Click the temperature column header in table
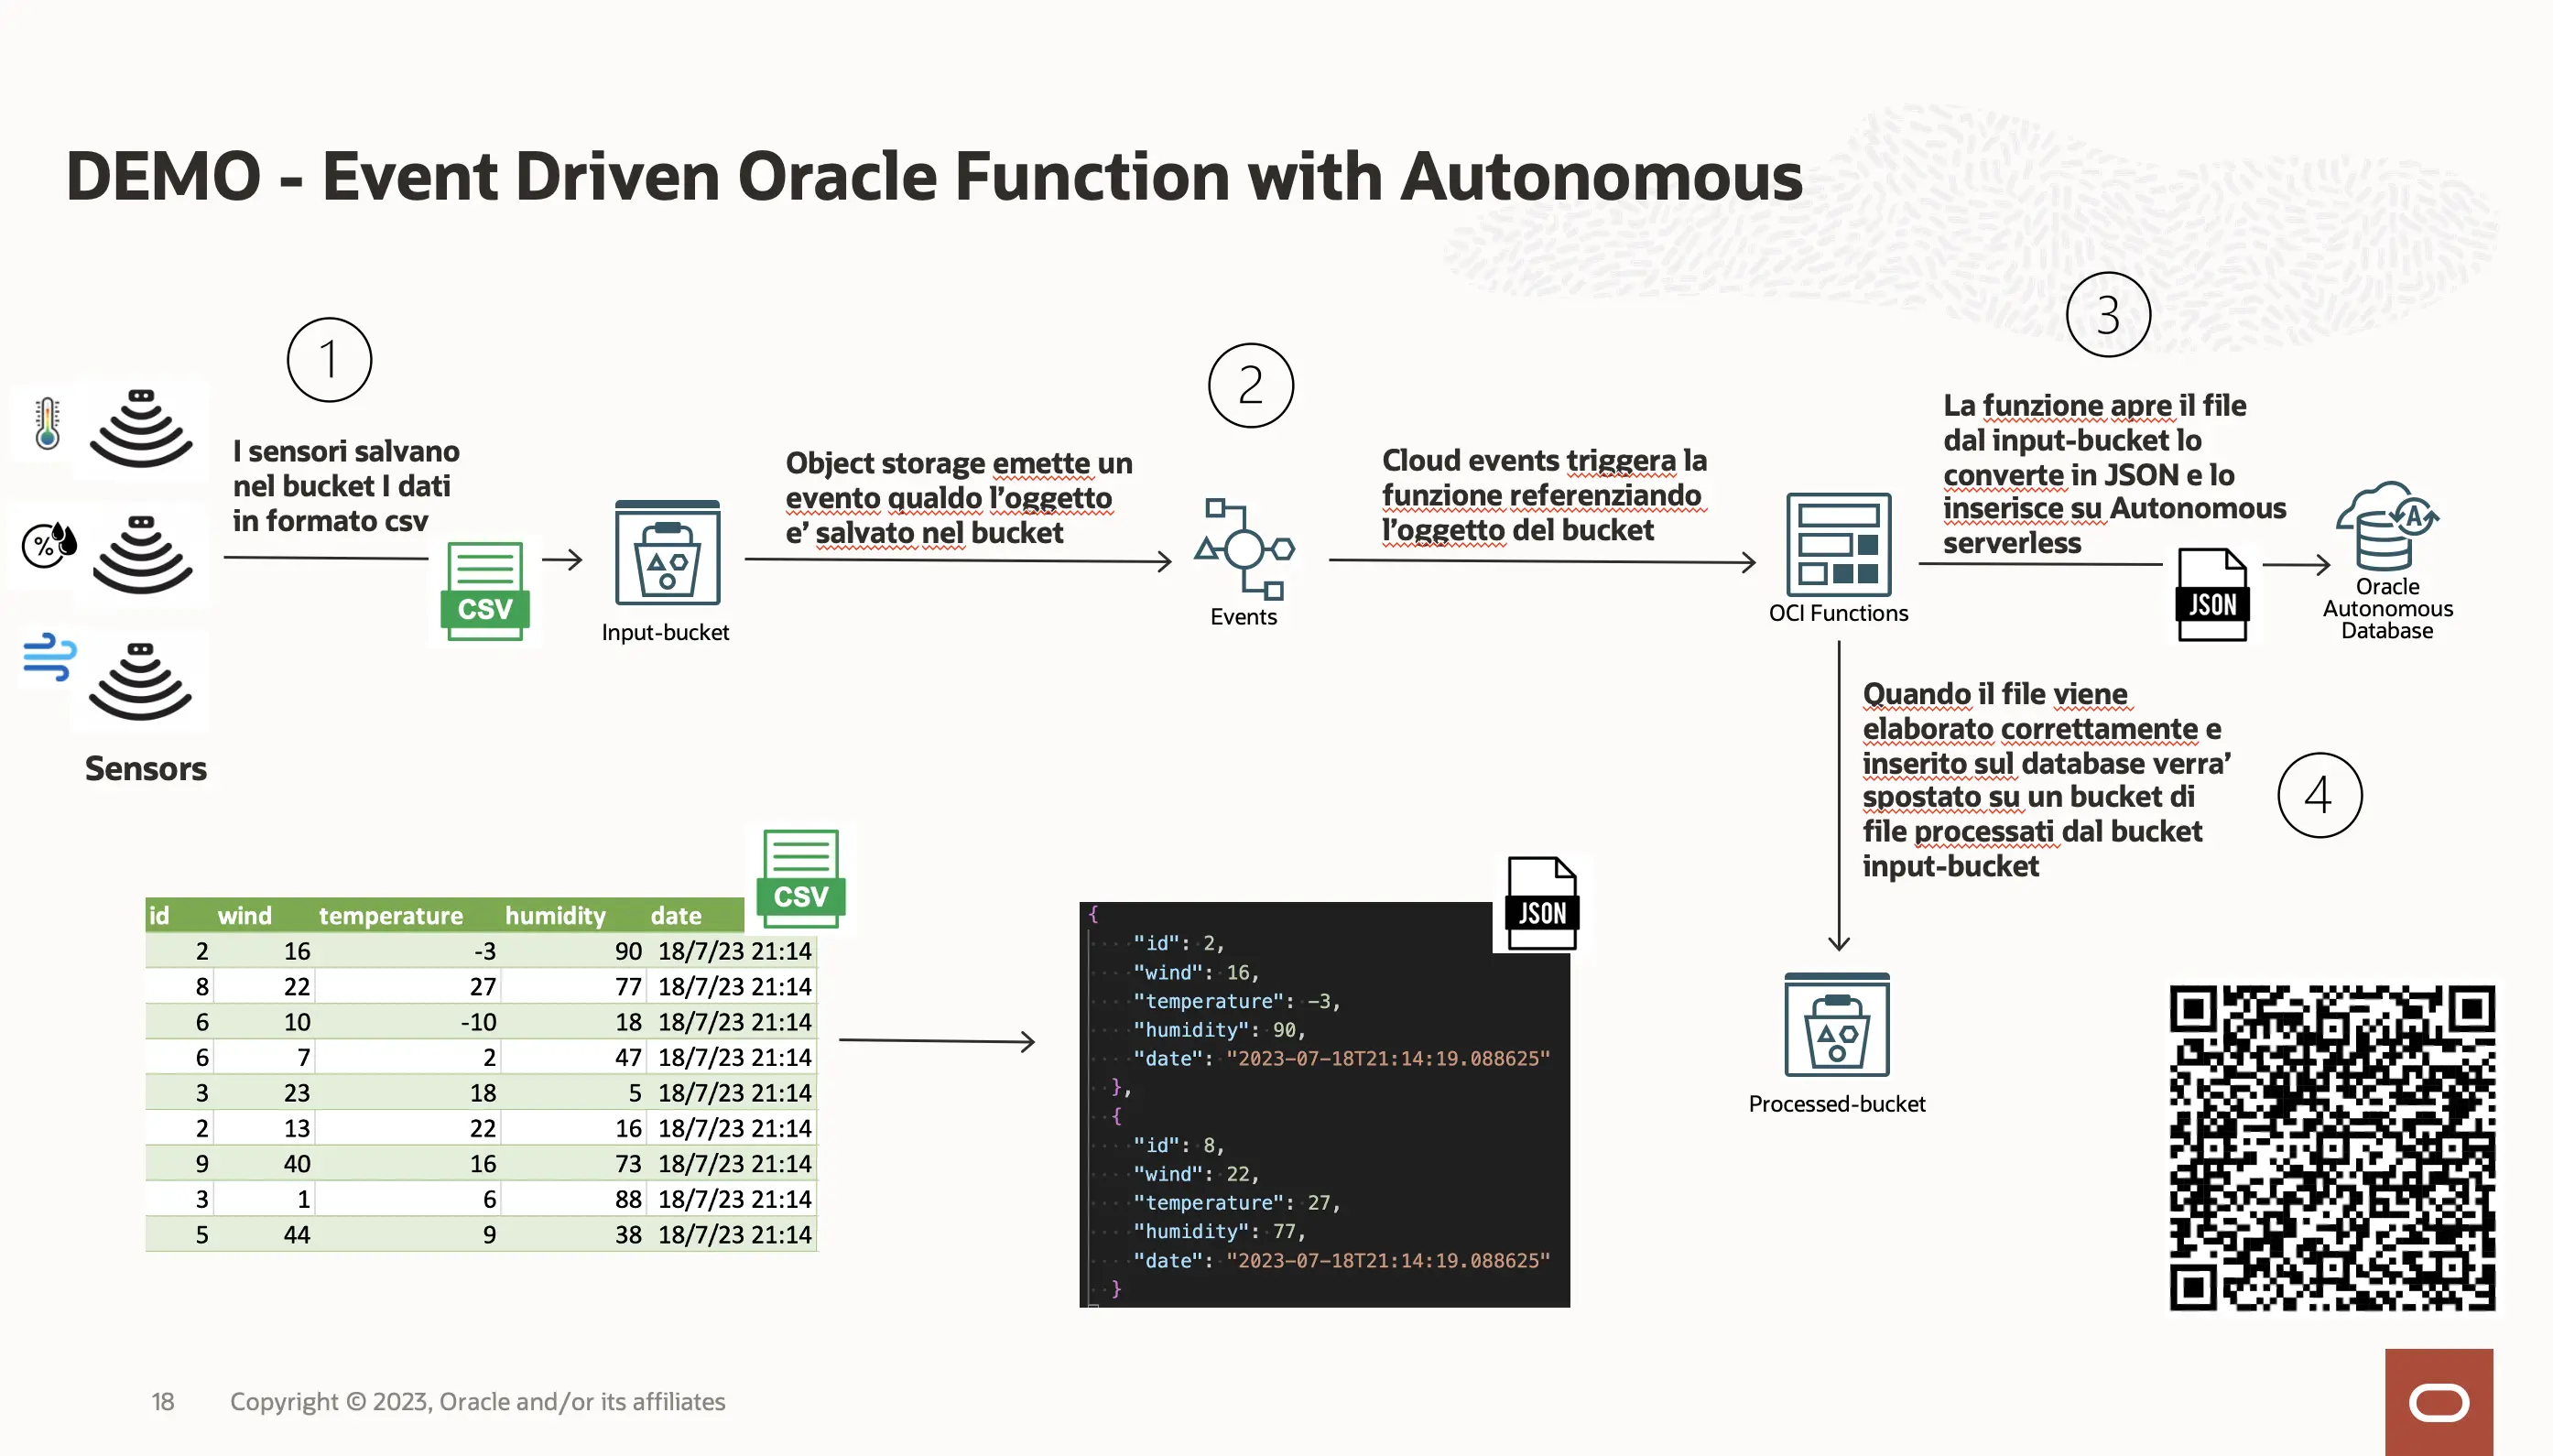 [x=390, y=915]
